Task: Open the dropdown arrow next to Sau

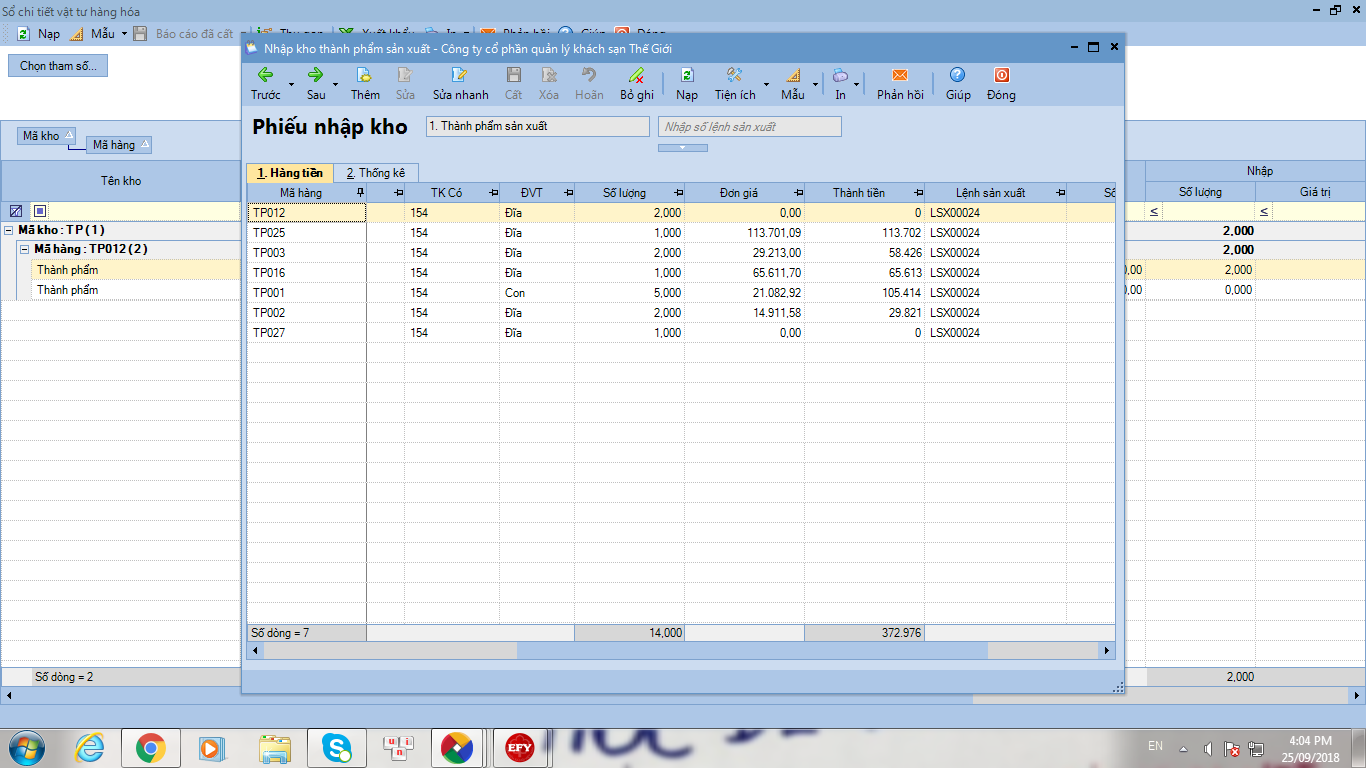Action: click(x=336, y=84)
